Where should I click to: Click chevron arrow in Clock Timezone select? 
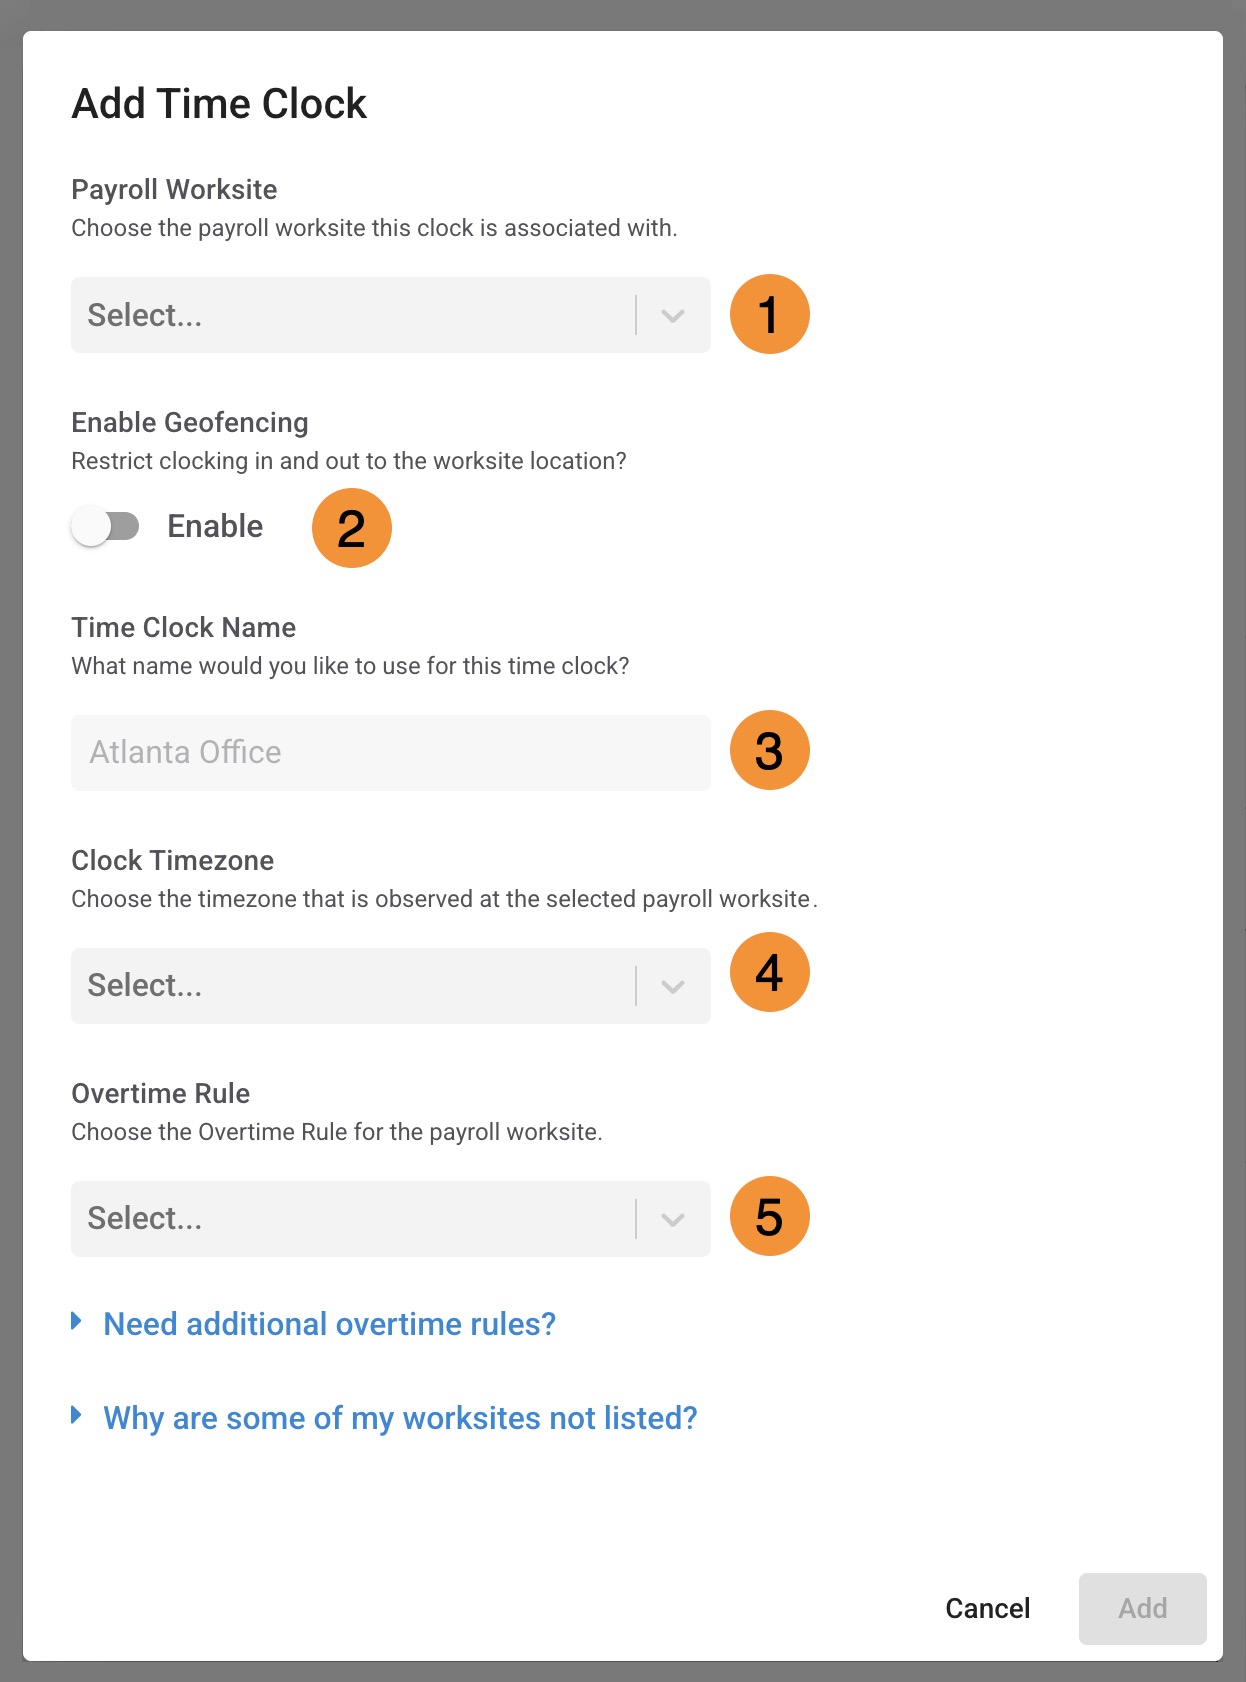673,986
